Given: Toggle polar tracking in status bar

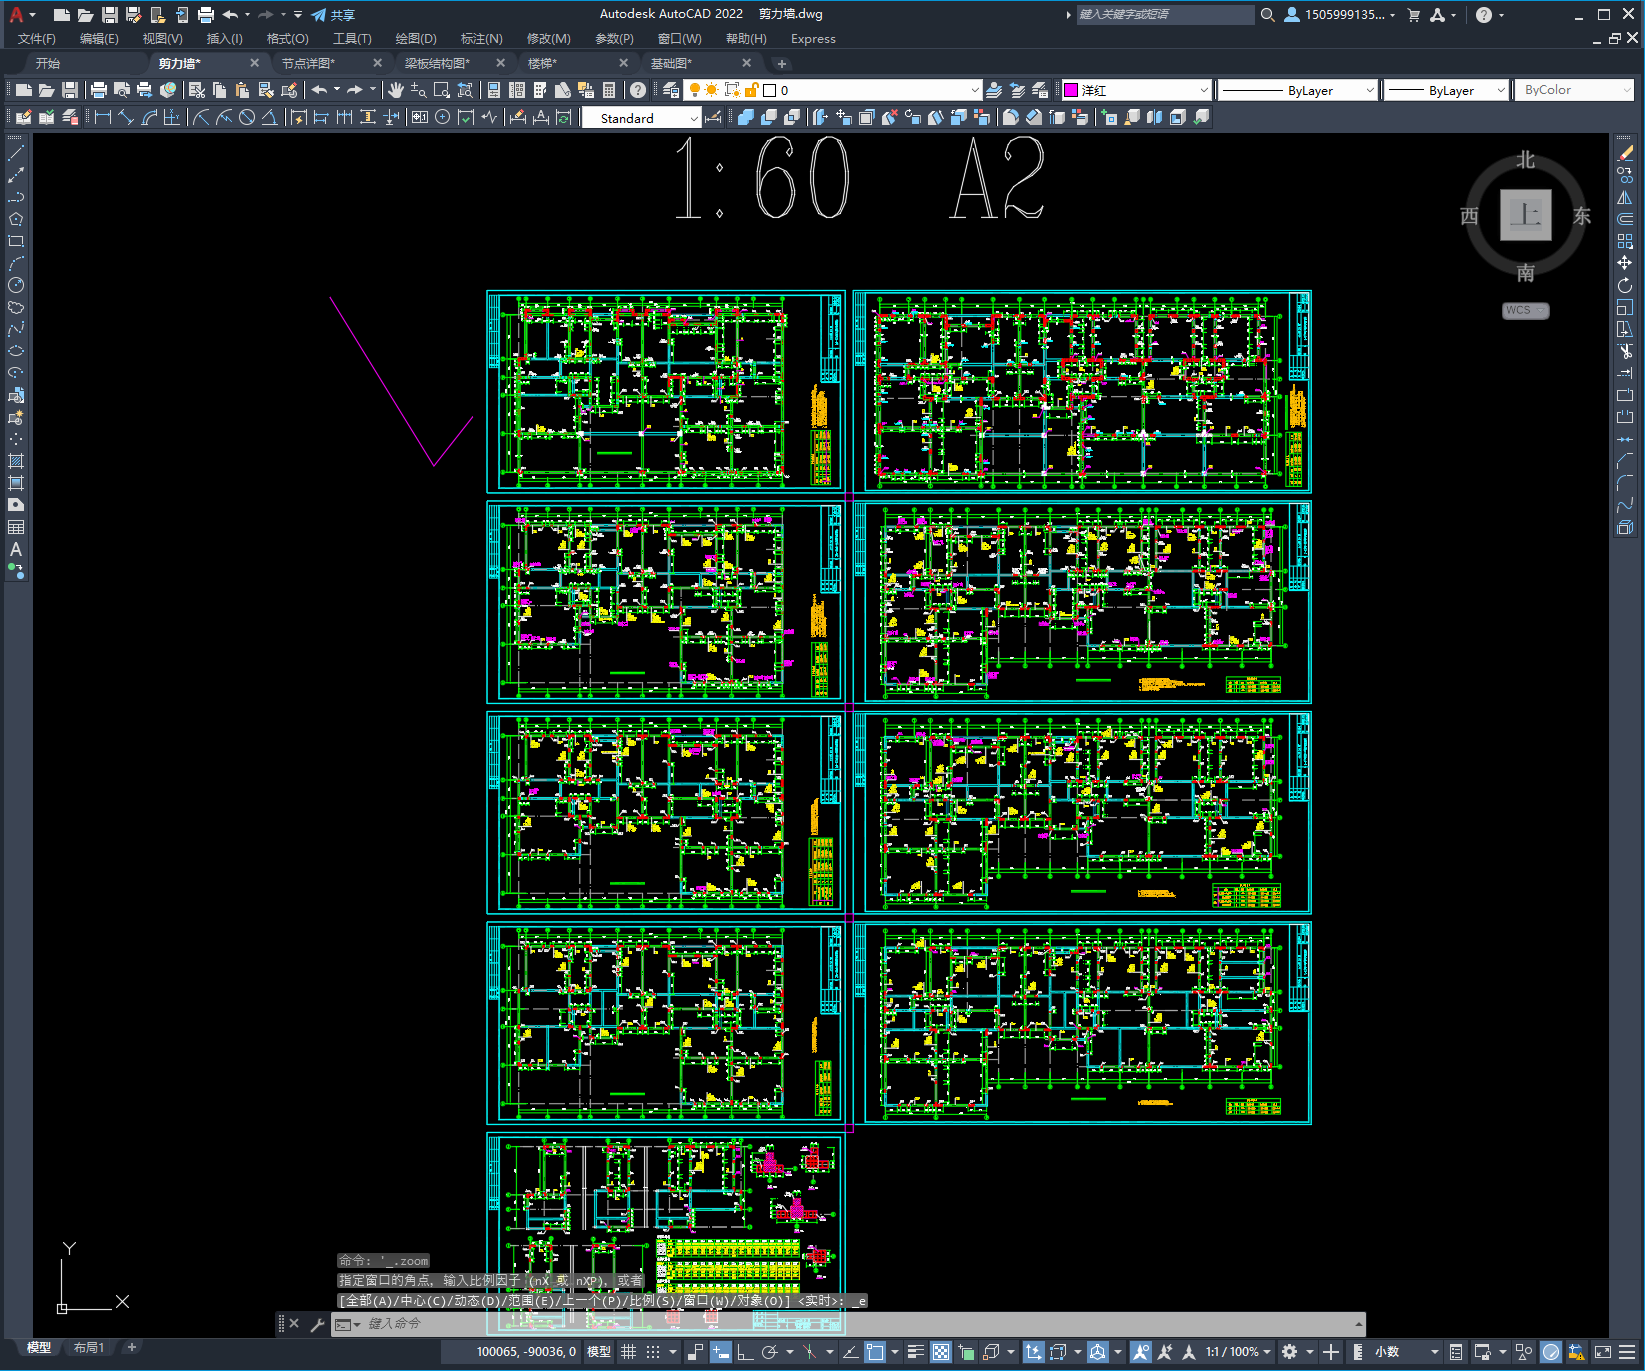Looking at the screenshot, I should click(770, 1352).
